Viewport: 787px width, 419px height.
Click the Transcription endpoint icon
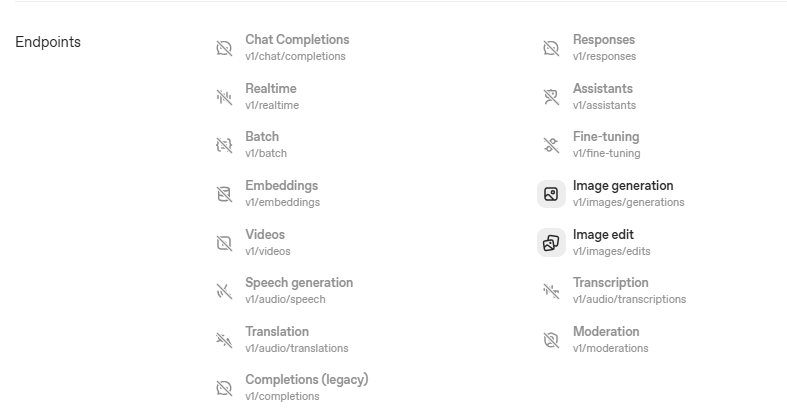pyautogui.click(x=551, y=291)
